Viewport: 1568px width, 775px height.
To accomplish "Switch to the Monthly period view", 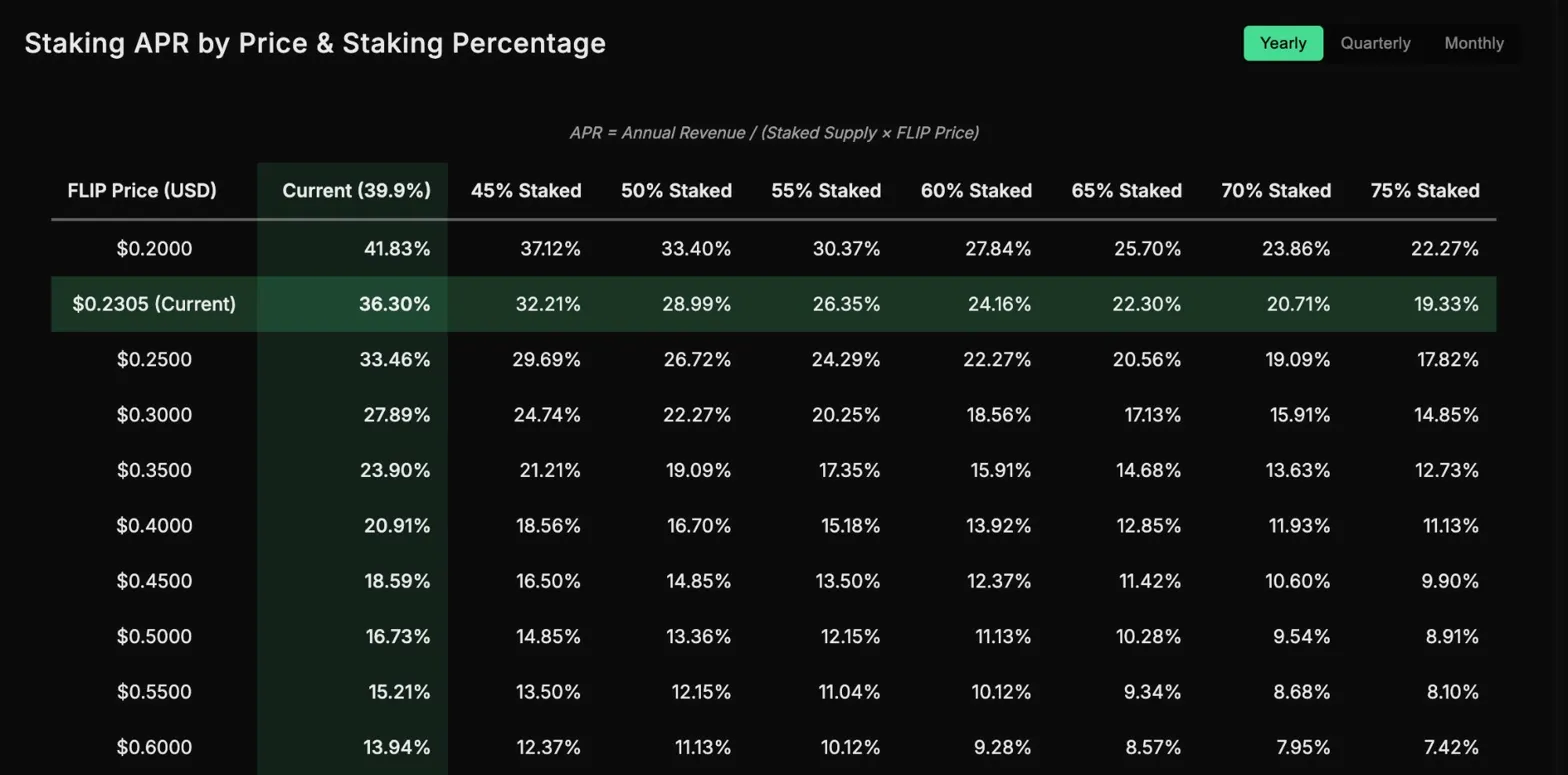I will (x=1474, y=43).
